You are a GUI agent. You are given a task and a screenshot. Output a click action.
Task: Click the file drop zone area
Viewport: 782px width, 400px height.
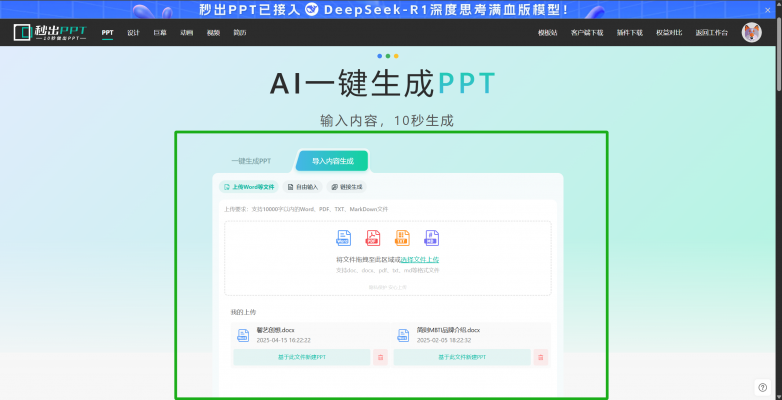pyautogui.click(x=388, y=258)
